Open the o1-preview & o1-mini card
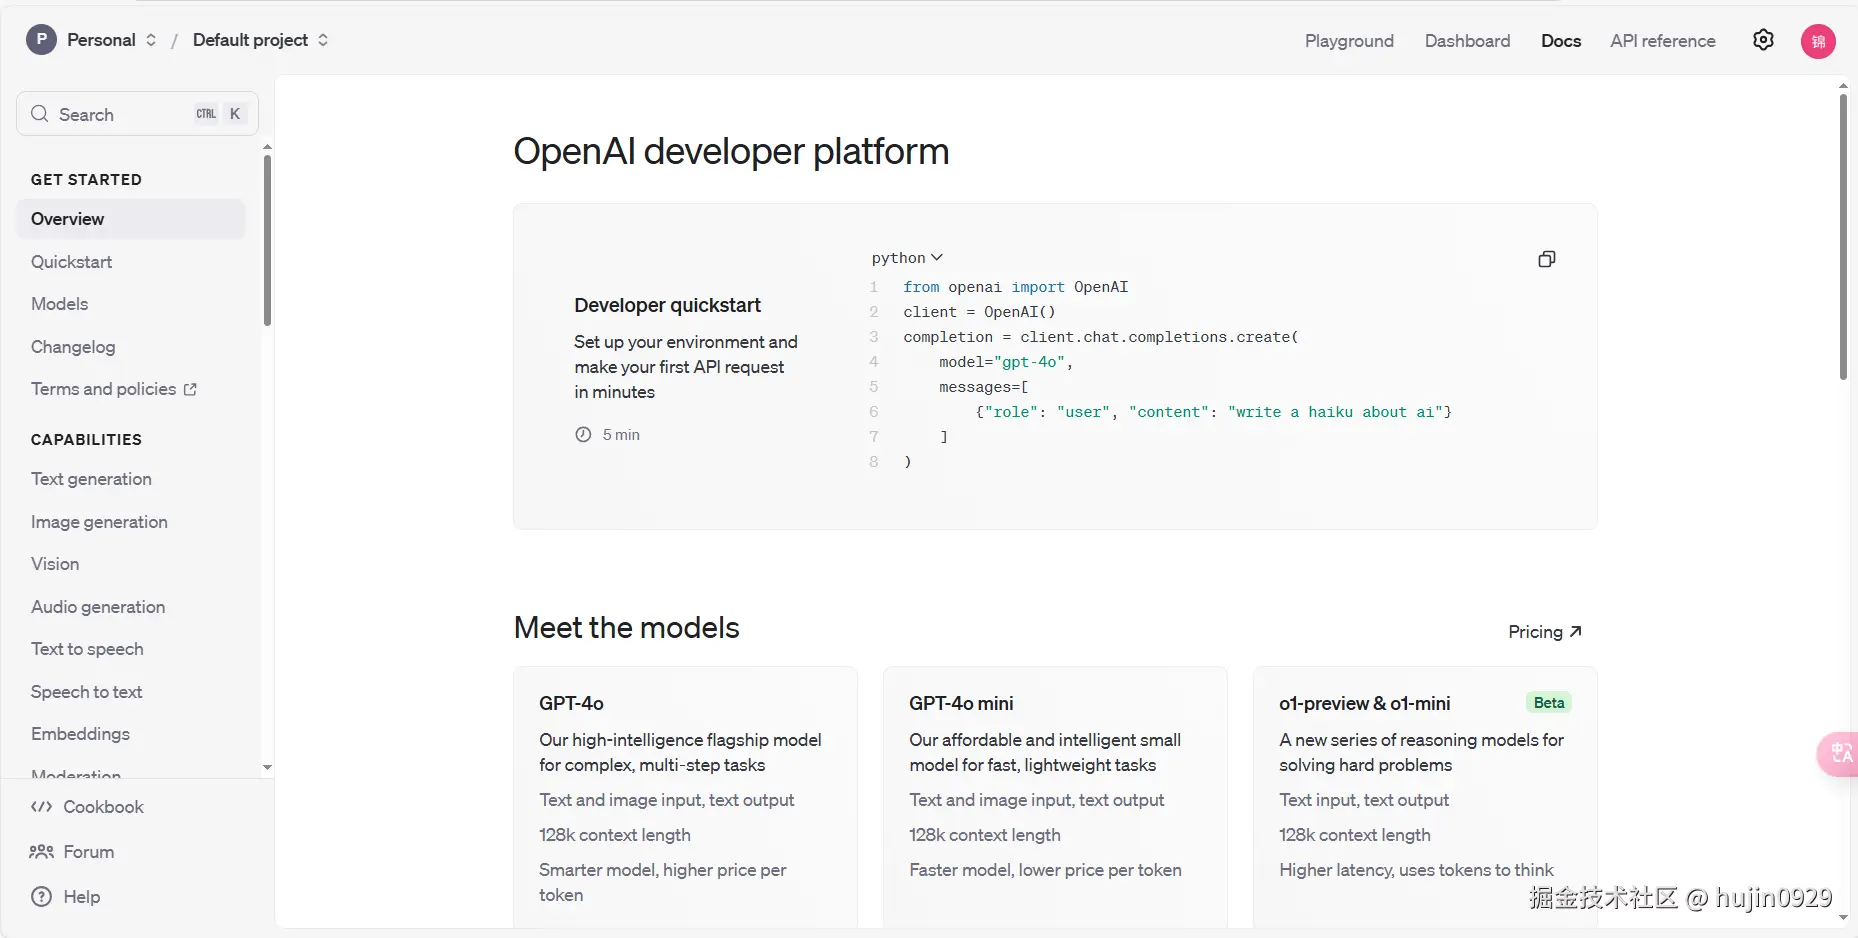Screen dimensions: 1858x938 [1425, 798]
